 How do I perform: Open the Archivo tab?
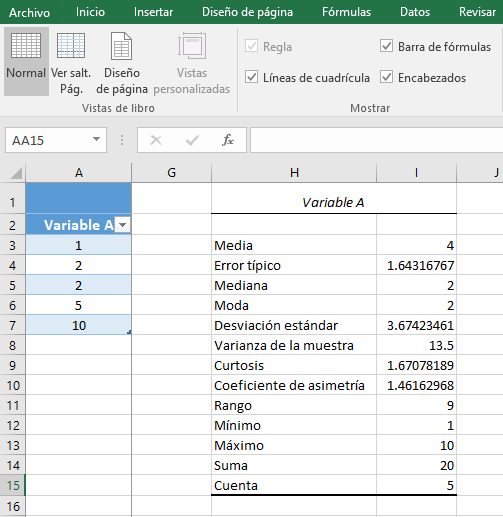click(x=29, y=12)
